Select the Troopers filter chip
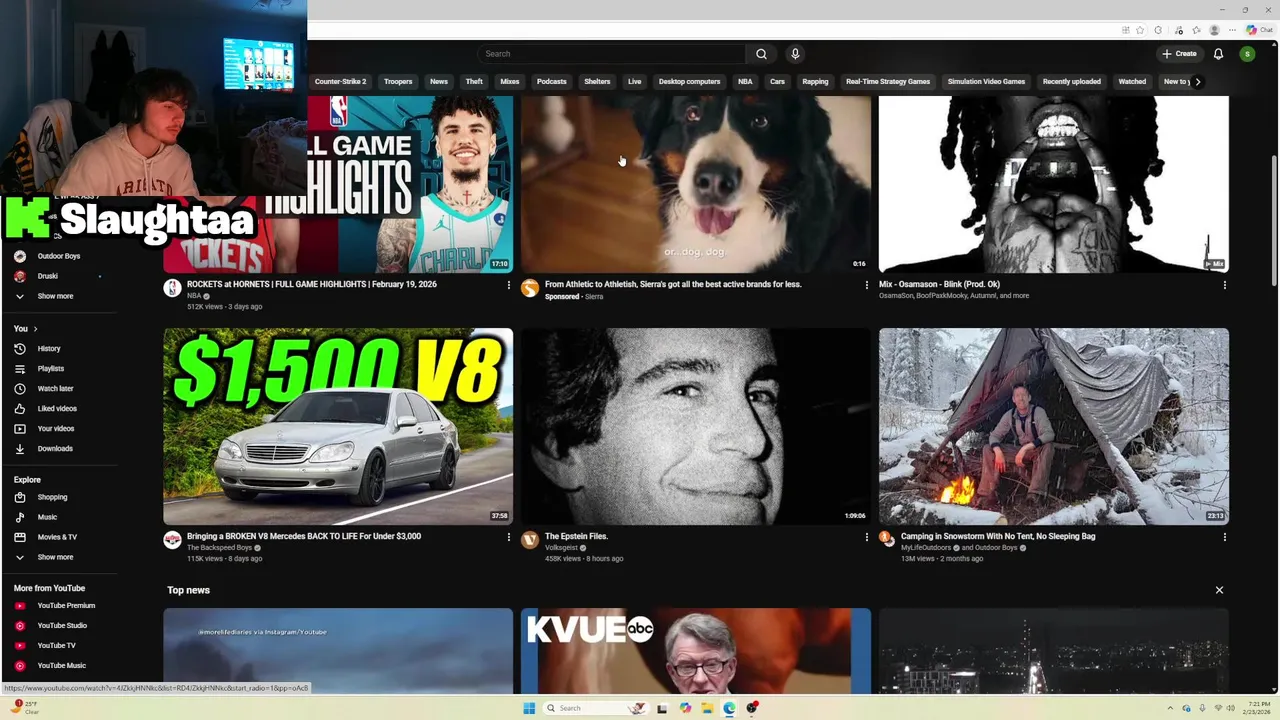The height and width of the screenshot is (720, 1280). (398, 82)
